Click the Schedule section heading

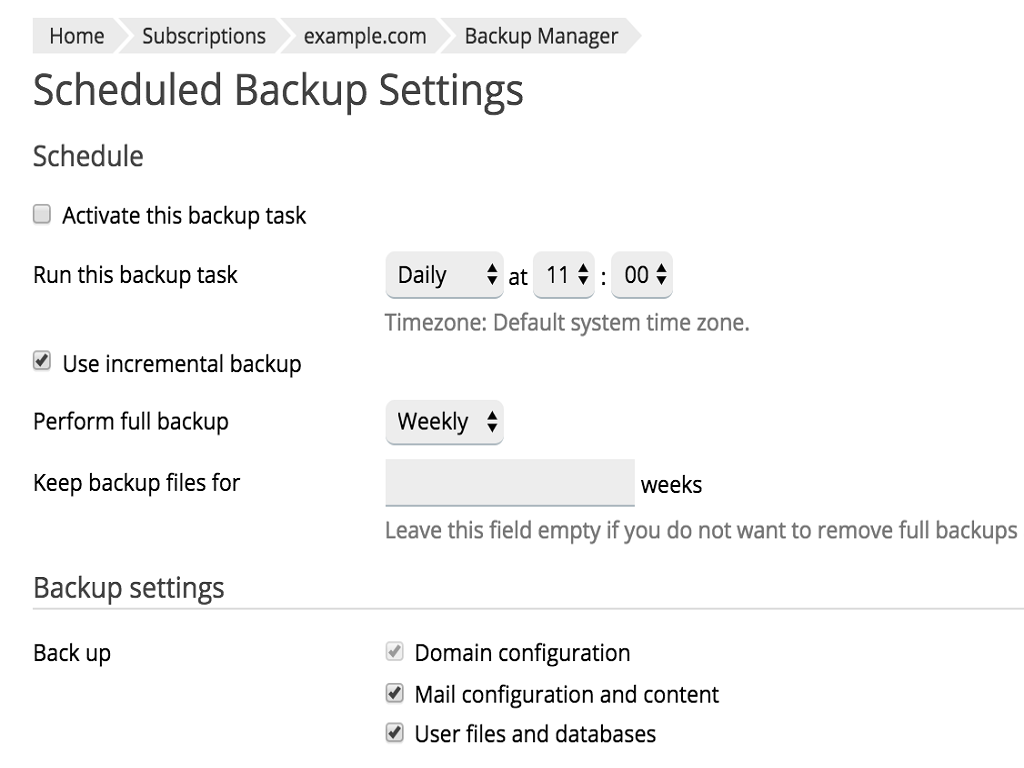tap(88, 156)
